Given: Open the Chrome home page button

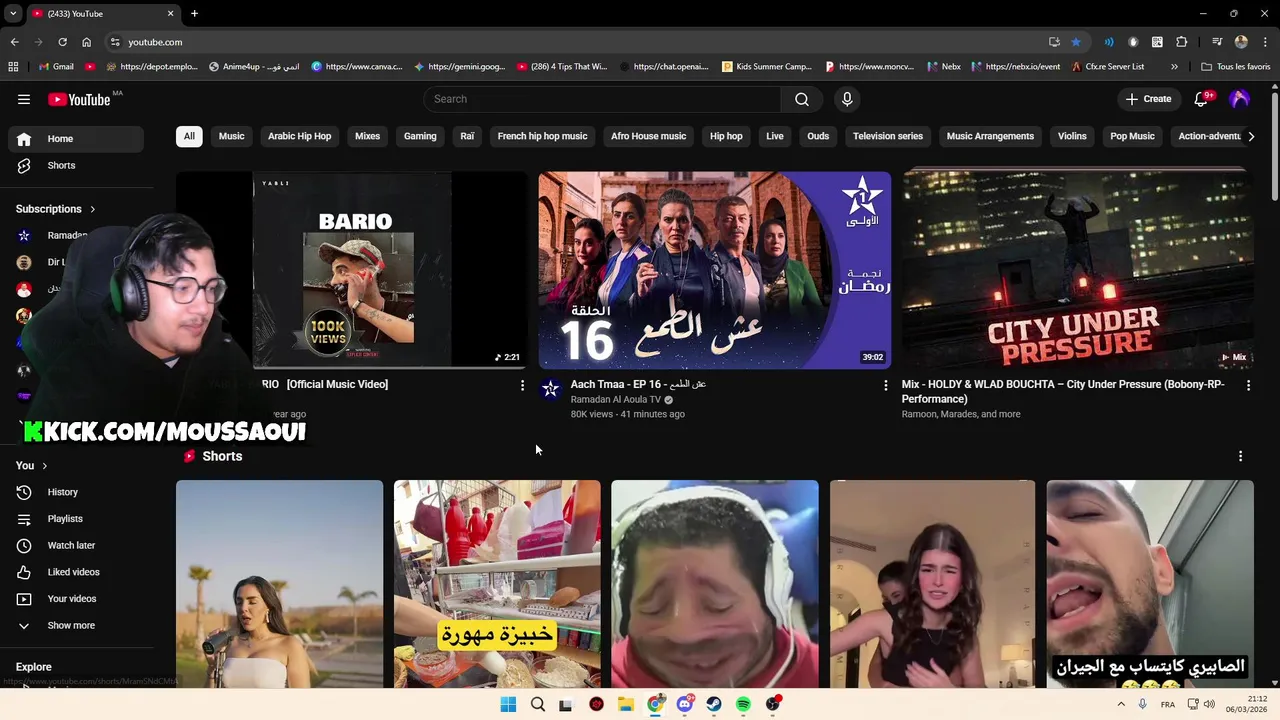Looking at the screenshot, I should (87, 42).
